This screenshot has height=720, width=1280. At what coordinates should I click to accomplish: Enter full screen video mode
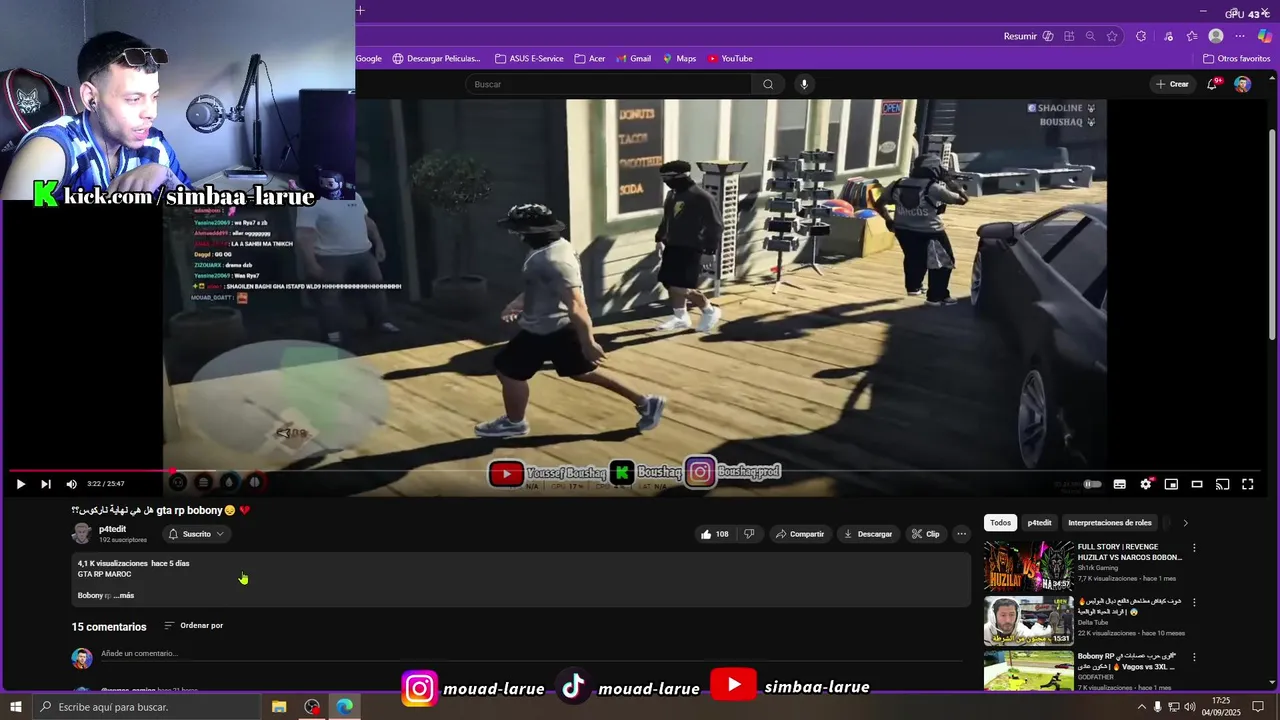click(1248, 484)
